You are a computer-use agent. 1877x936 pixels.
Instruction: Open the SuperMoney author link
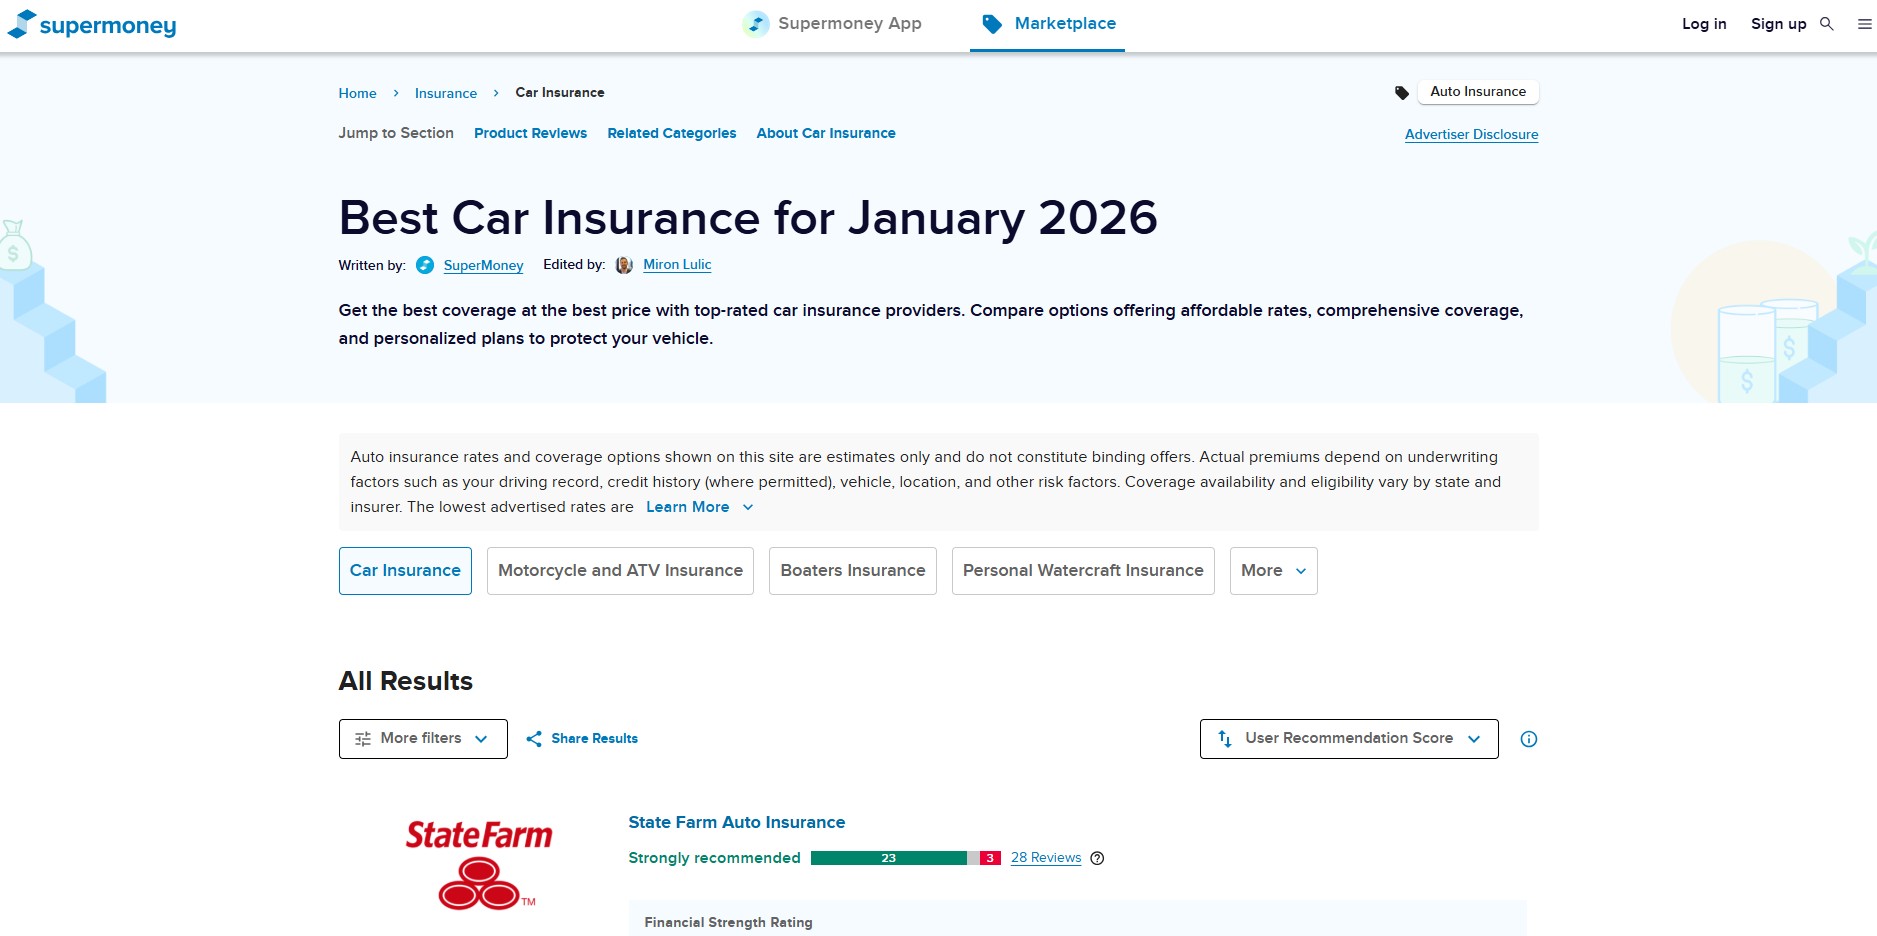click(483, 265)
